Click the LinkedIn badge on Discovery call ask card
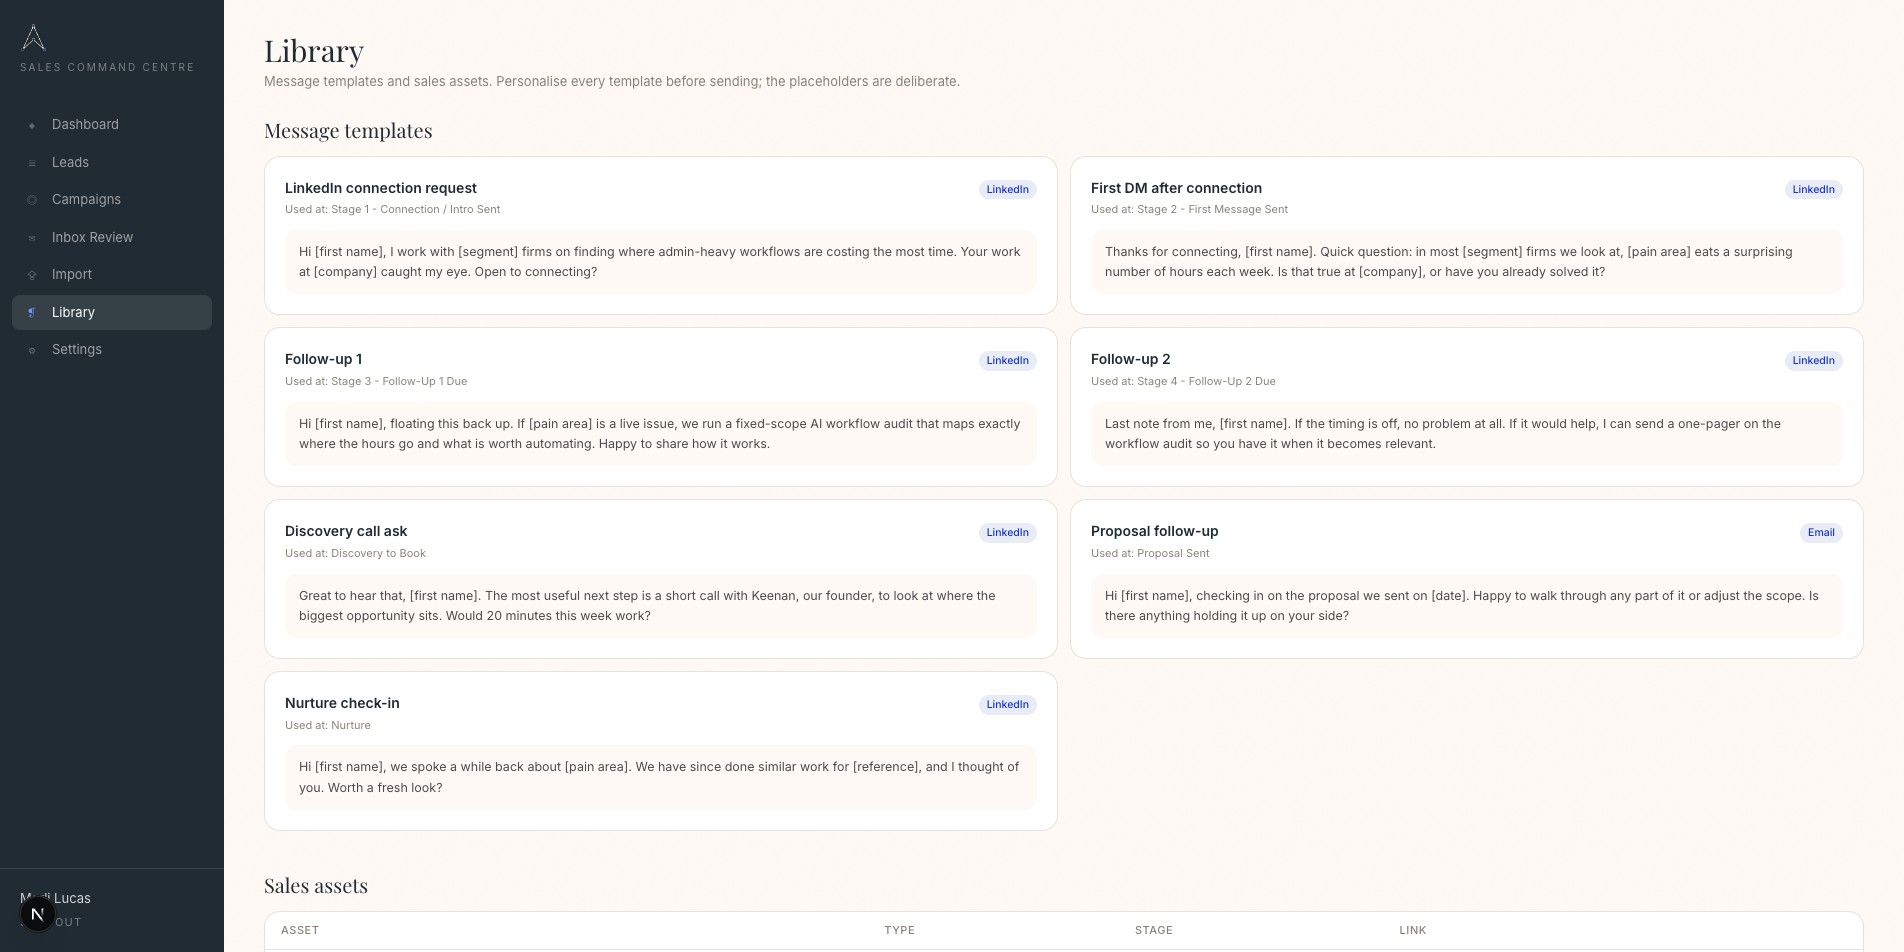The height and width of the screenshot is (952, 1904). coord(1007,532)
